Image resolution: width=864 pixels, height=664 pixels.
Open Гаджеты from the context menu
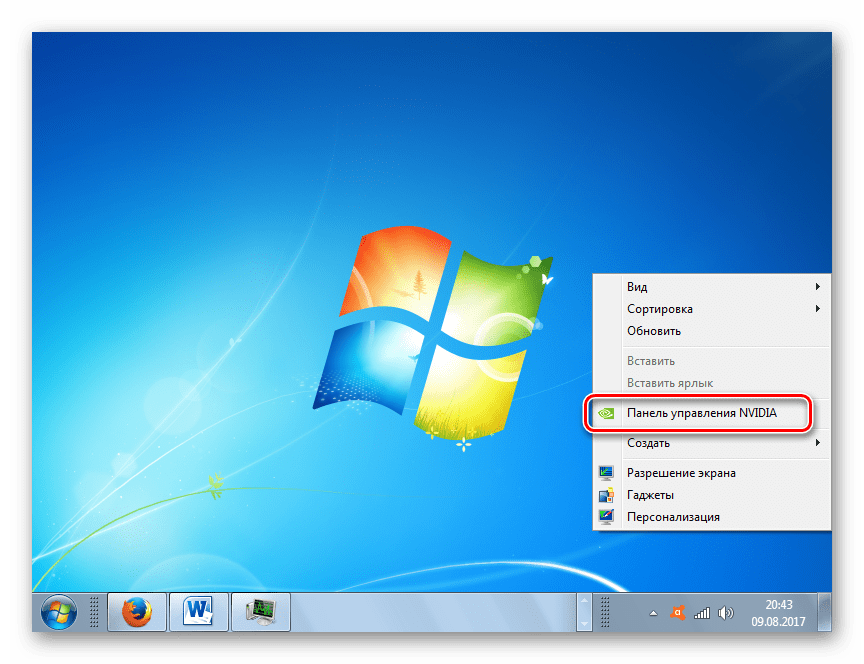[x=712, y=495]
